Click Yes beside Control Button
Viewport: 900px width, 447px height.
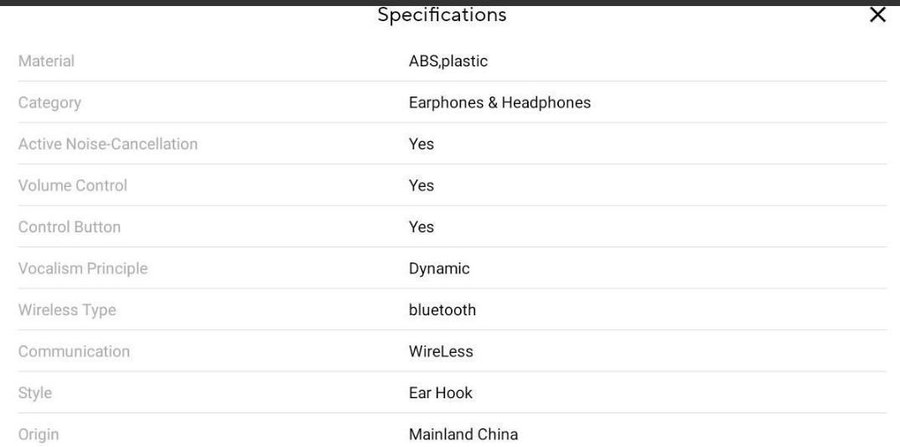[421, 227]
